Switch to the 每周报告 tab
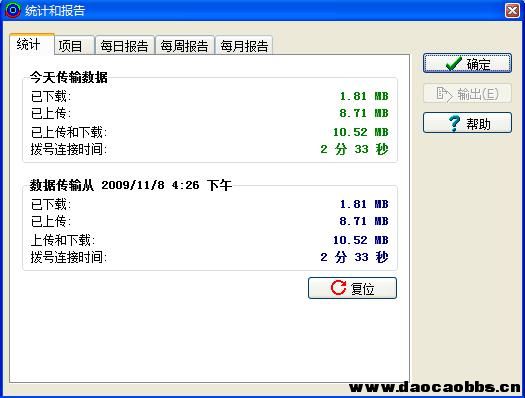Viewport: 525px width, 398px height. 184,45
